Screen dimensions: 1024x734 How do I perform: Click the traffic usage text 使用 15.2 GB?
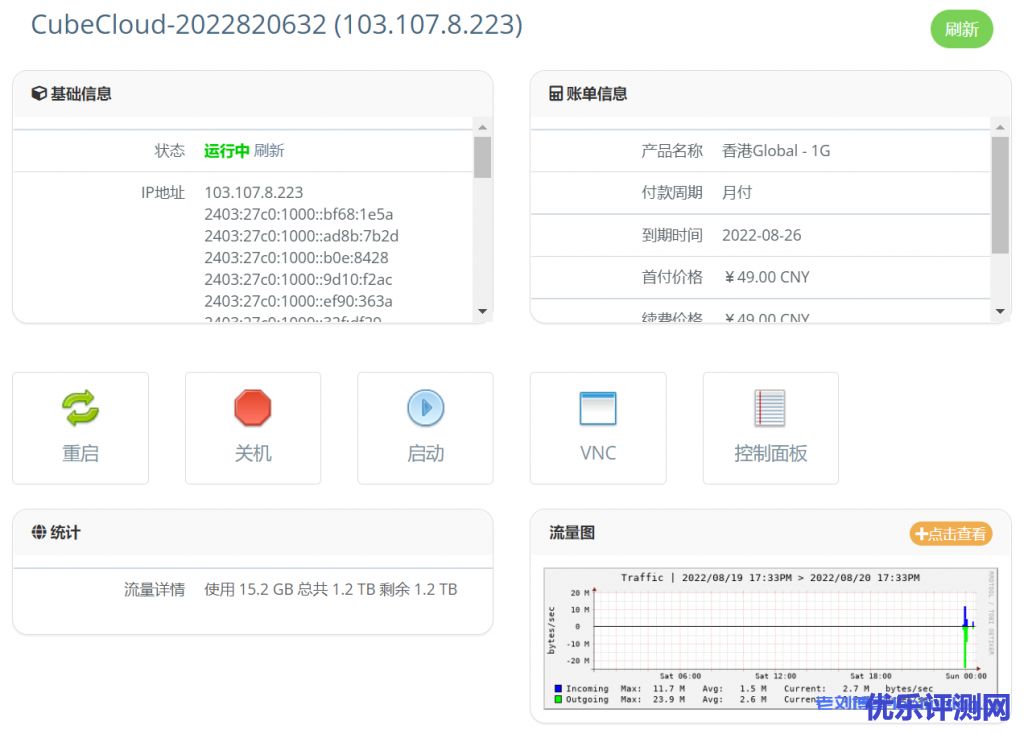click(x=248, y=590)
